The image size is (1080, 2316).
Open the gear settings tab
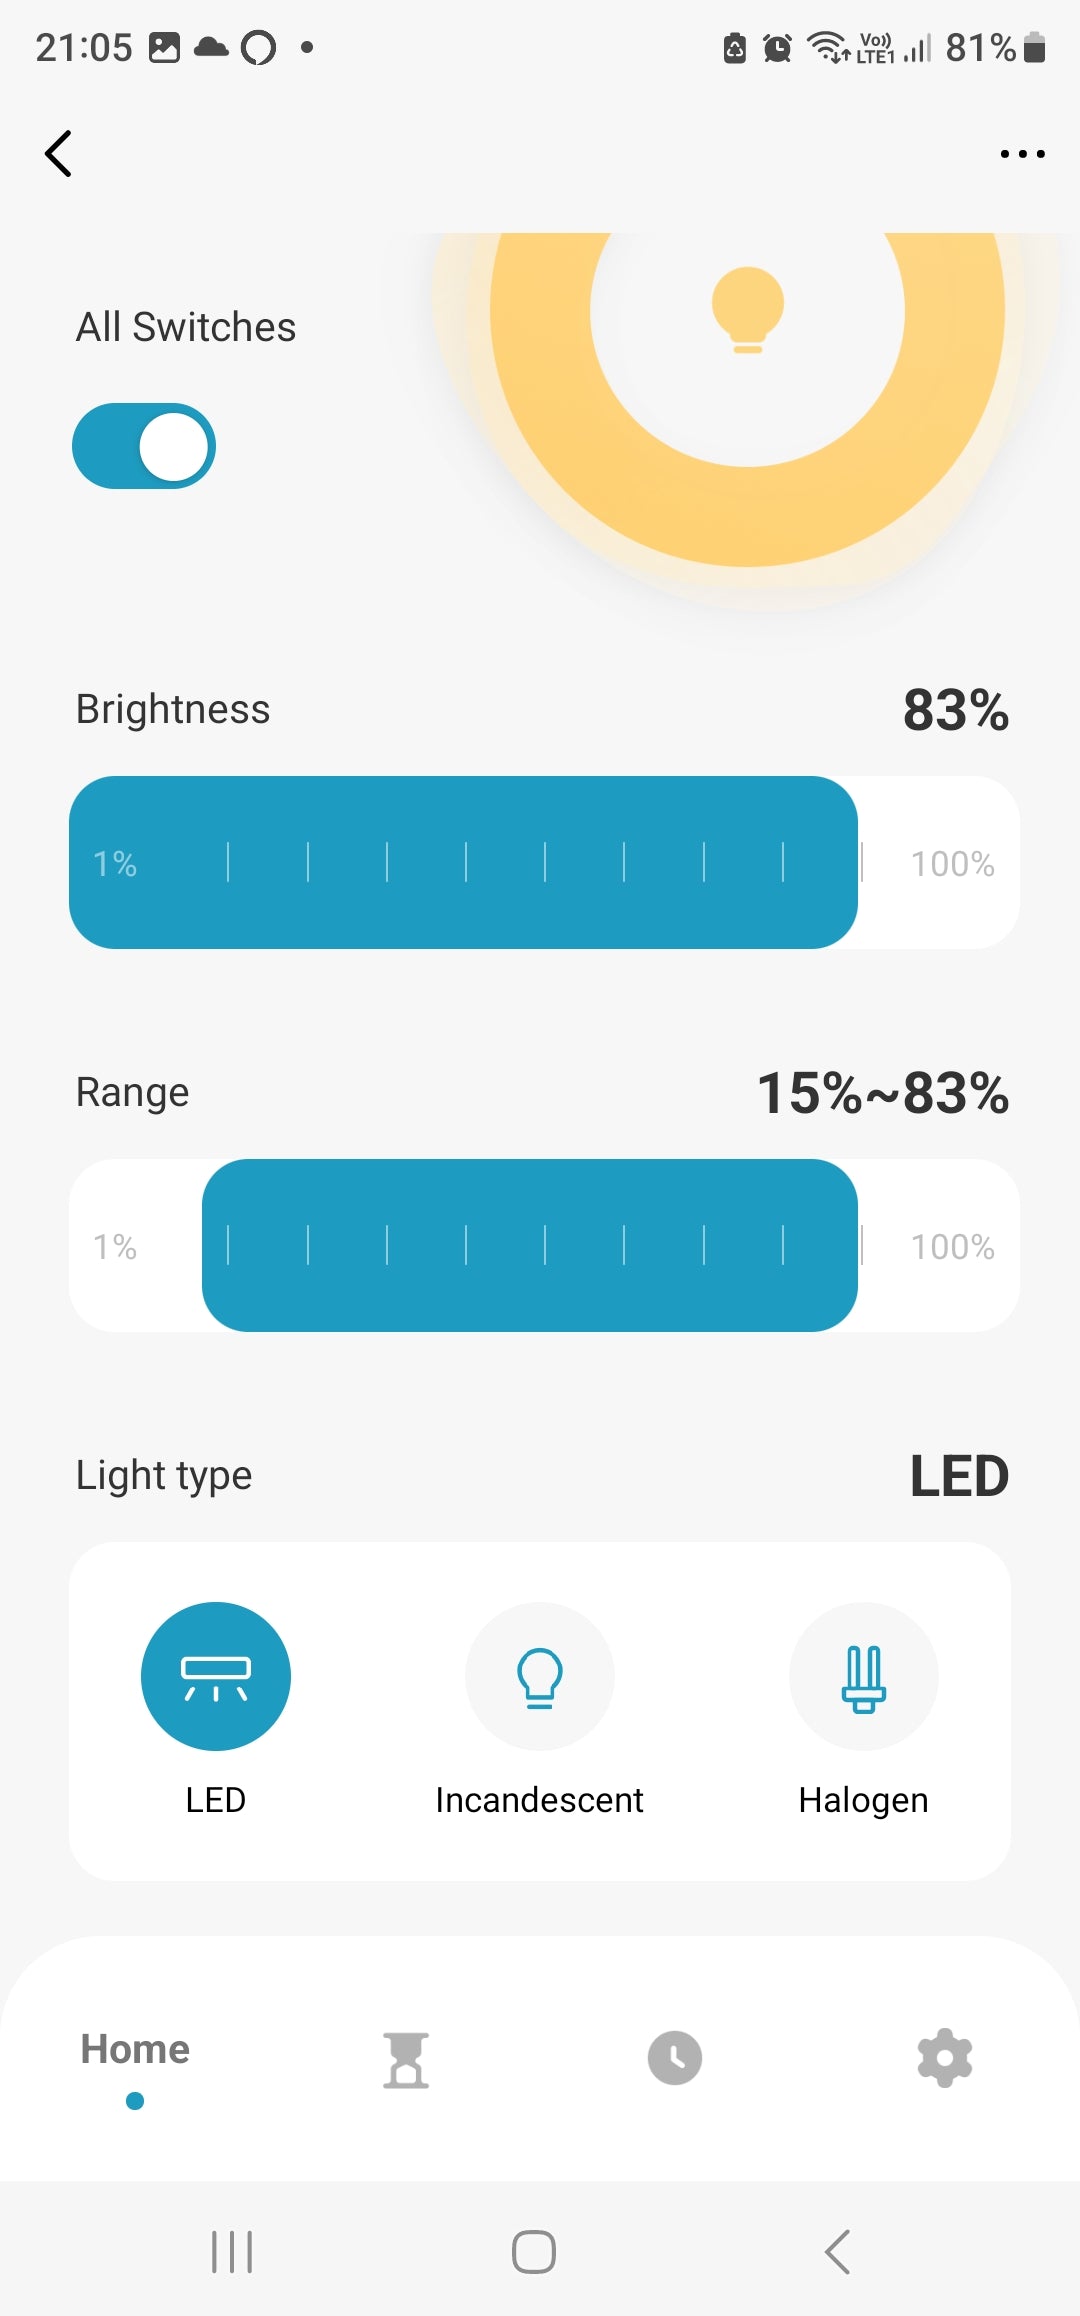coord(944,2058)
